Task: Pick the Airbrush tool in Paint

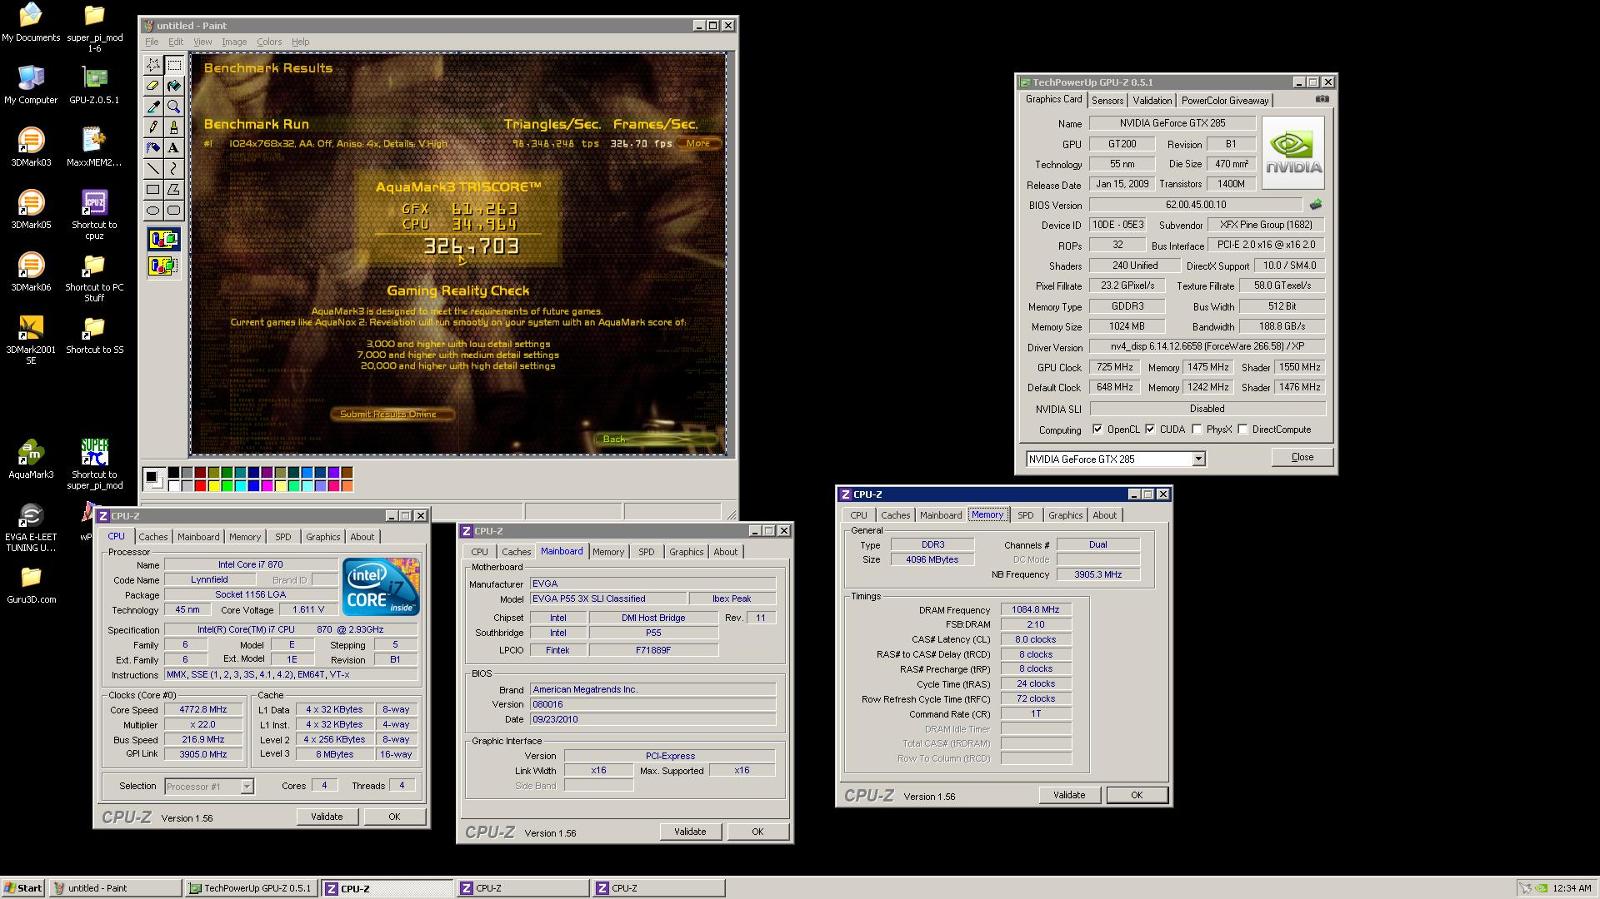Action: pos(153,147)
